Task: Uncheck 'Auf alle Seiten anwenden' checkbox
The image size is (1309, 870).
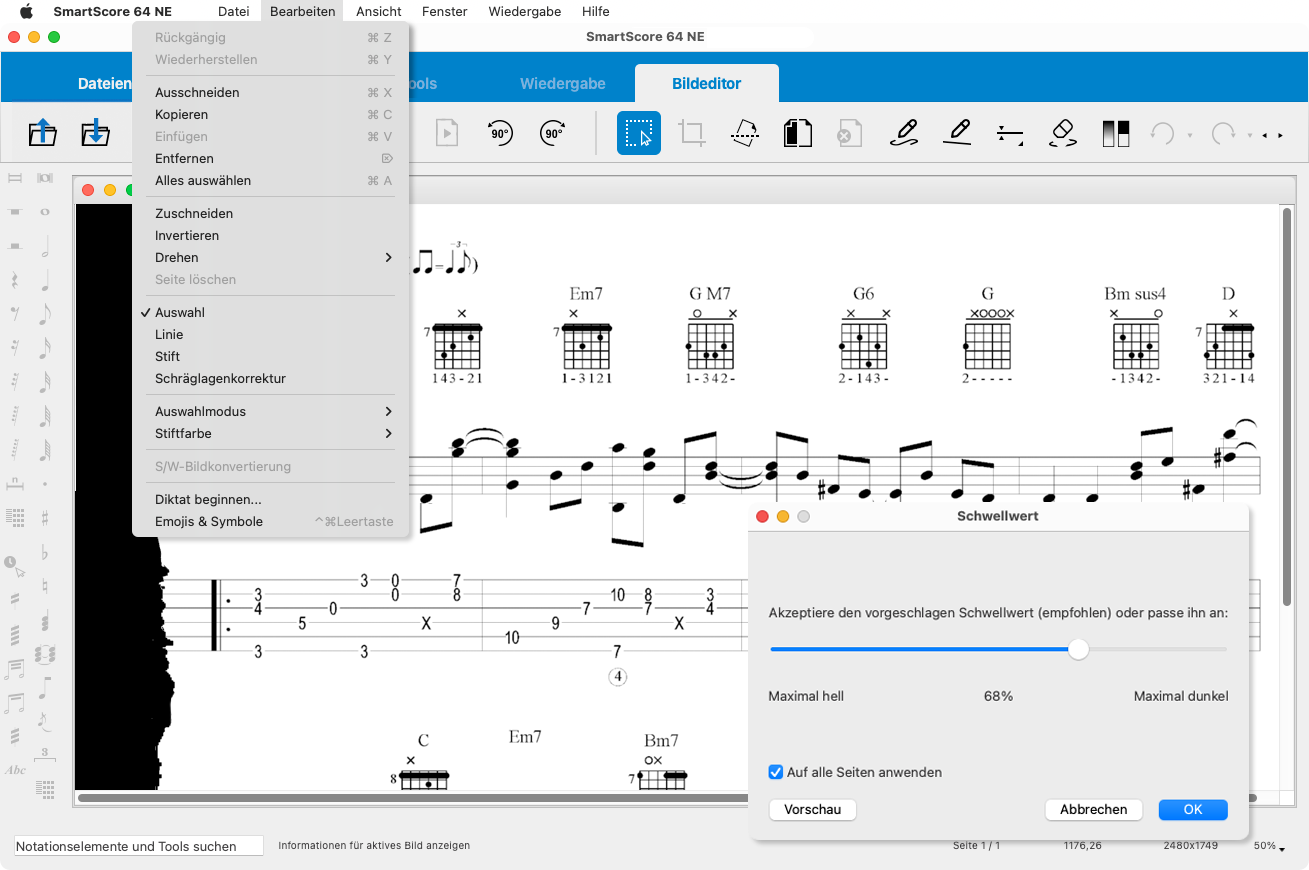Action: tap(775, 772)
